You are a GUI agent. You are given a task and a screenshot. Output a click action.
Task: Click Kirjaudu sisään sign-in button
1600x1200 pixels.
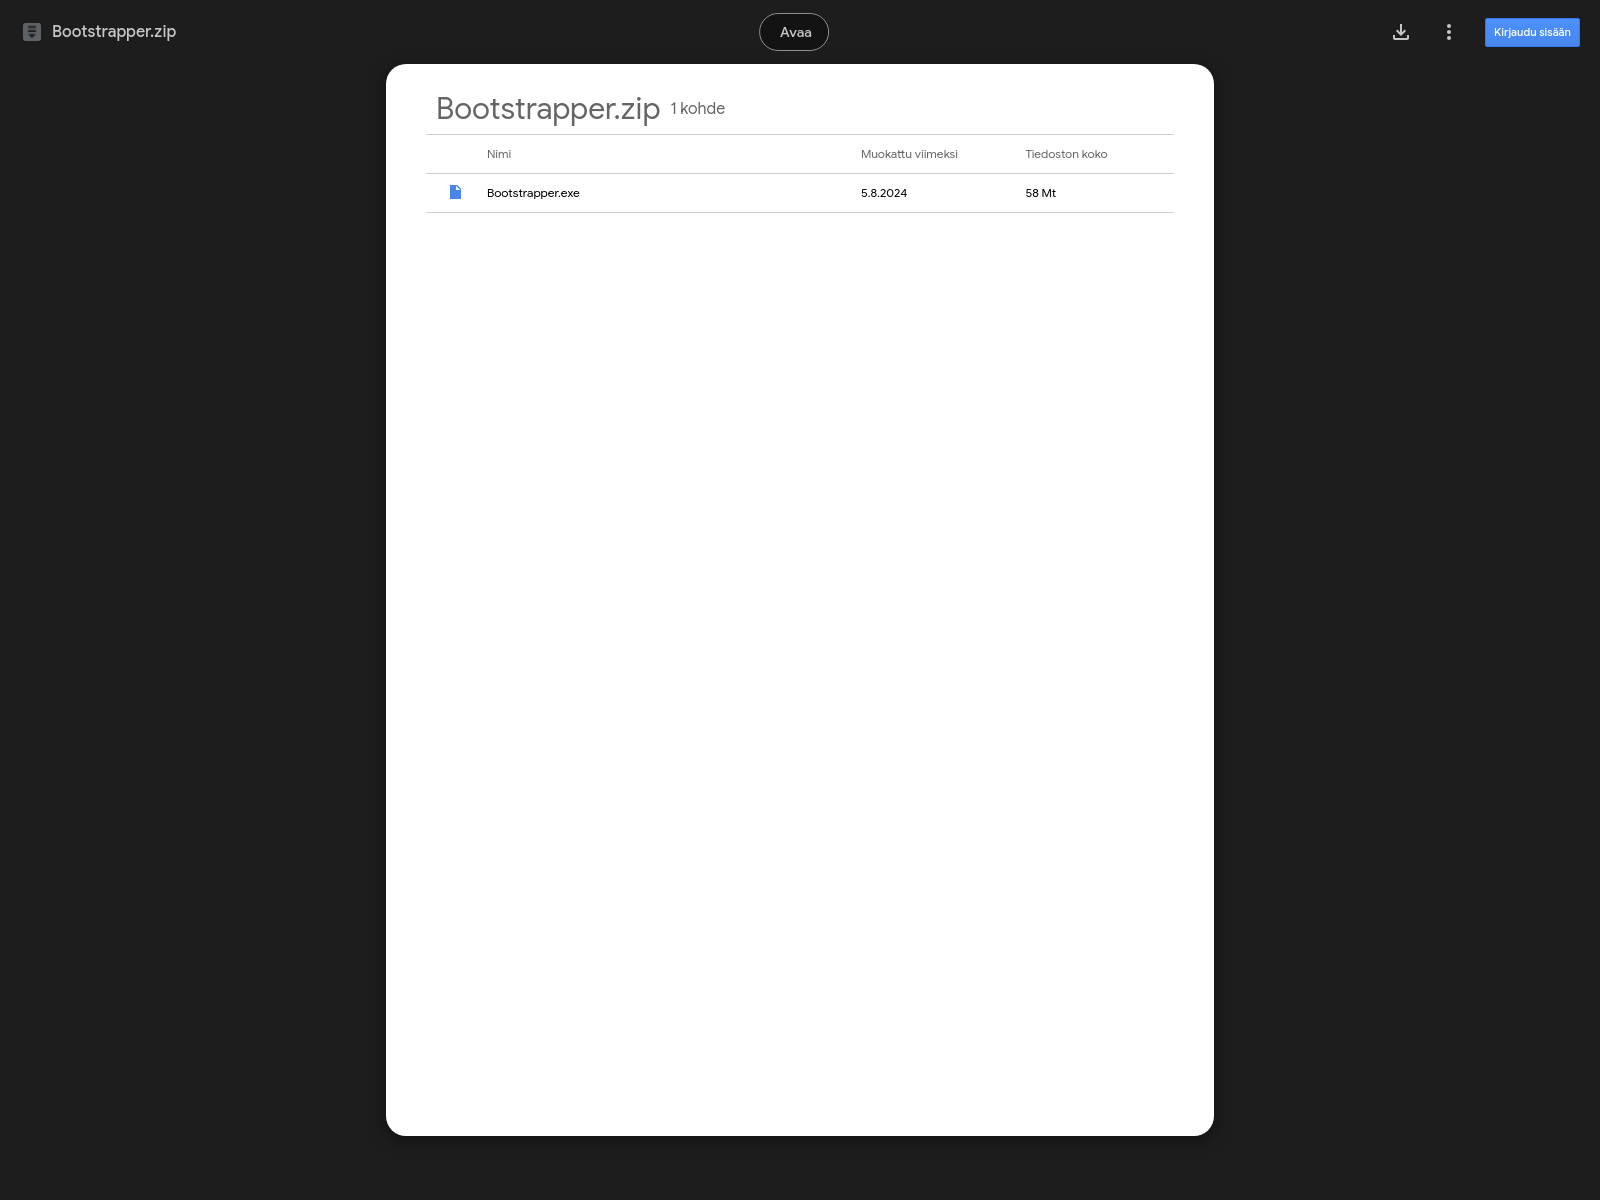tap(1532, 32)
